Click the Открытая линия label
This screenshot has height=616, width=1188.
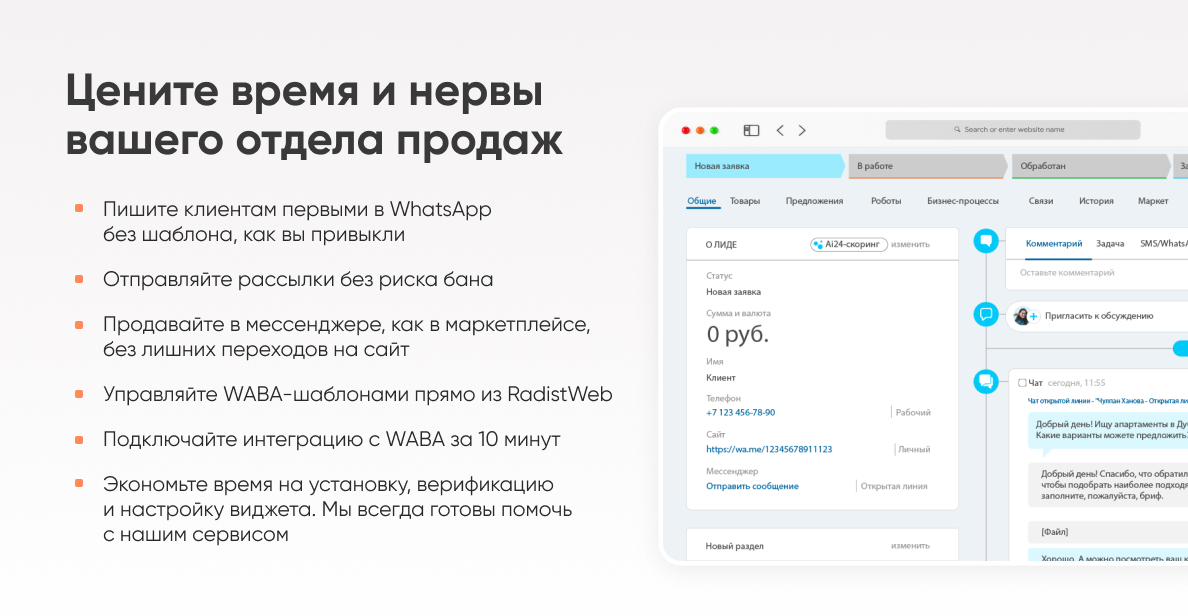click(x=894, y=486)
